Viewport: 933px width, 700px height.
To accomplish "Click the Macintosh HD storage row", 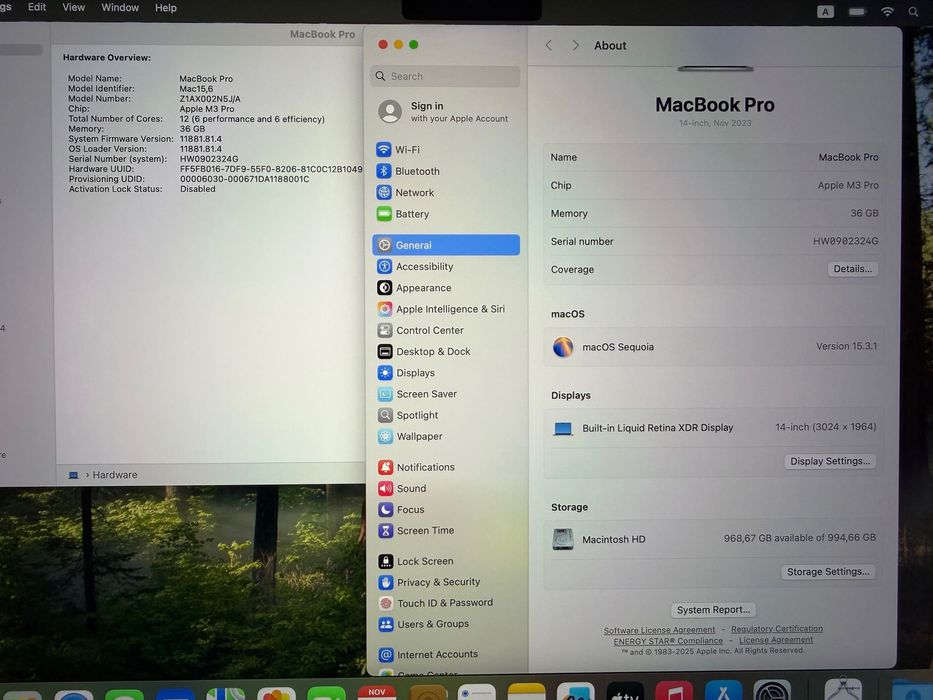I will [x=713, y=539].
